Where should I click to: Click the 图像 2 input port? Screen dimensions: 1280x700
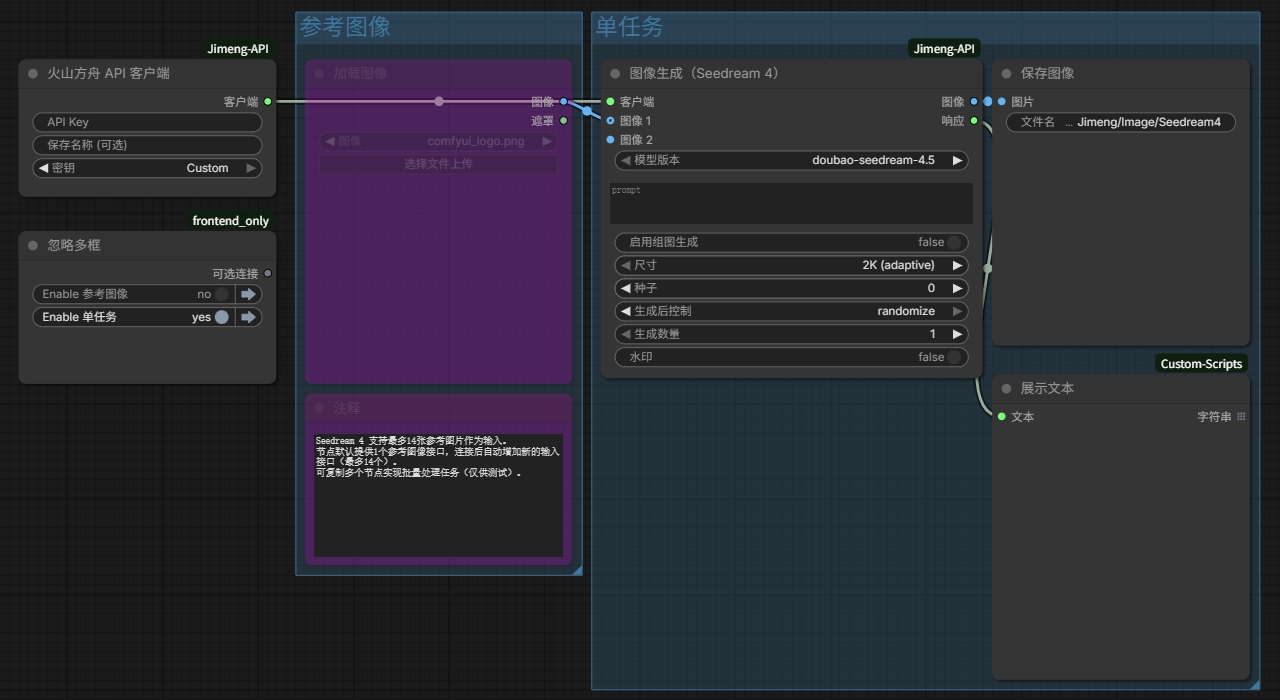tap(611, 140)
